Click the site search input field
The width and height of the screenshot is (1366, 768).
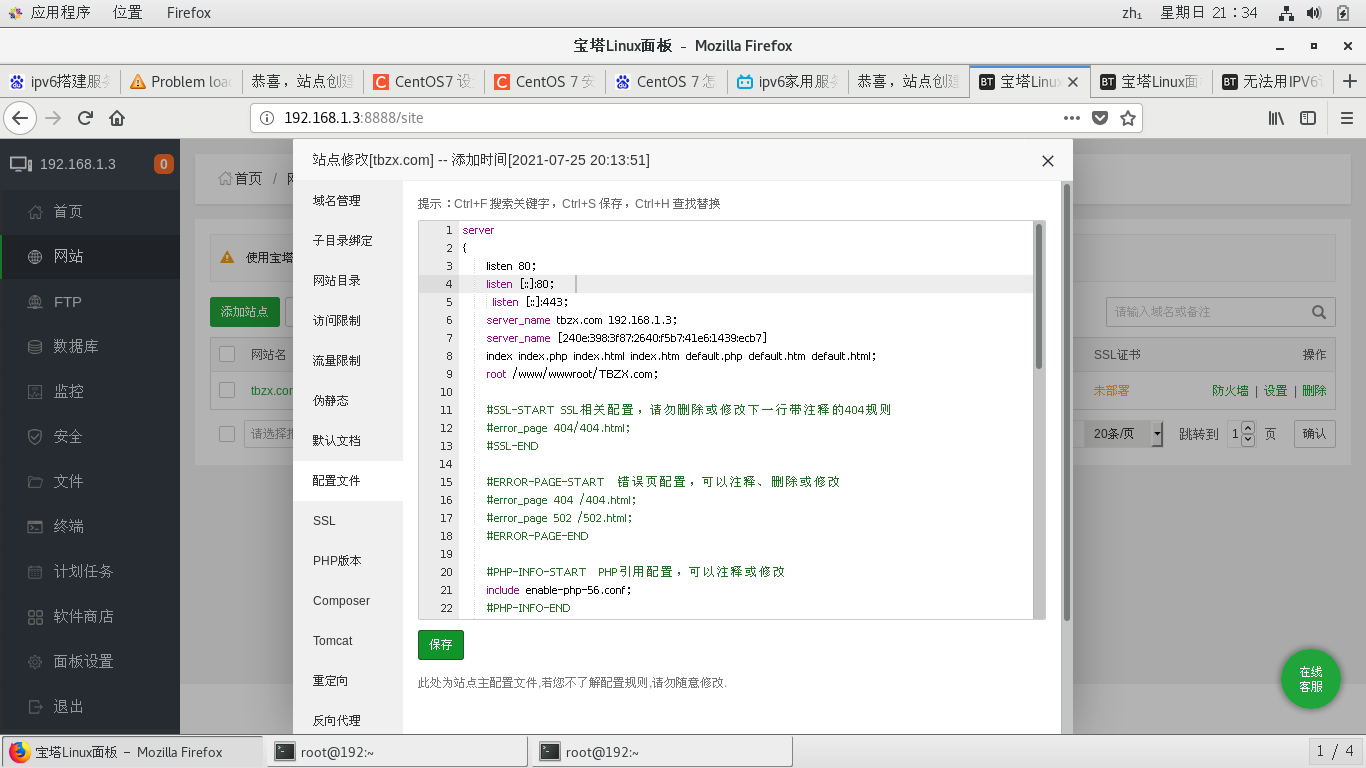(x=1206, y=312)
